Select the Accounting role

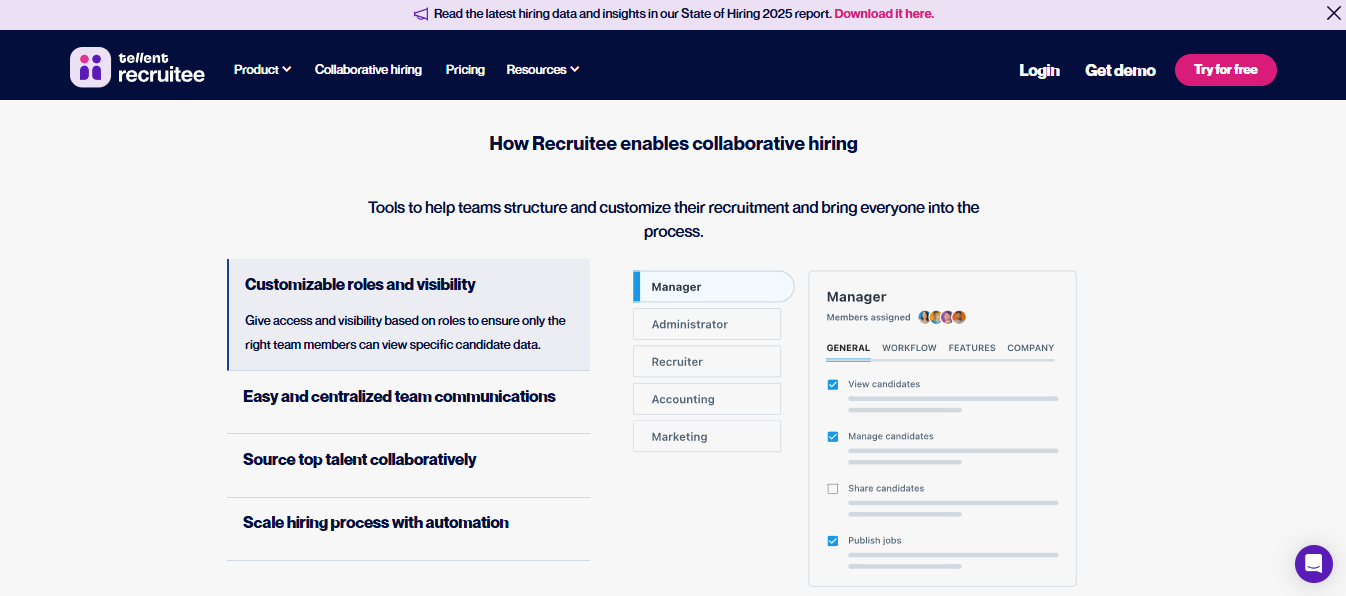(707, 399)
